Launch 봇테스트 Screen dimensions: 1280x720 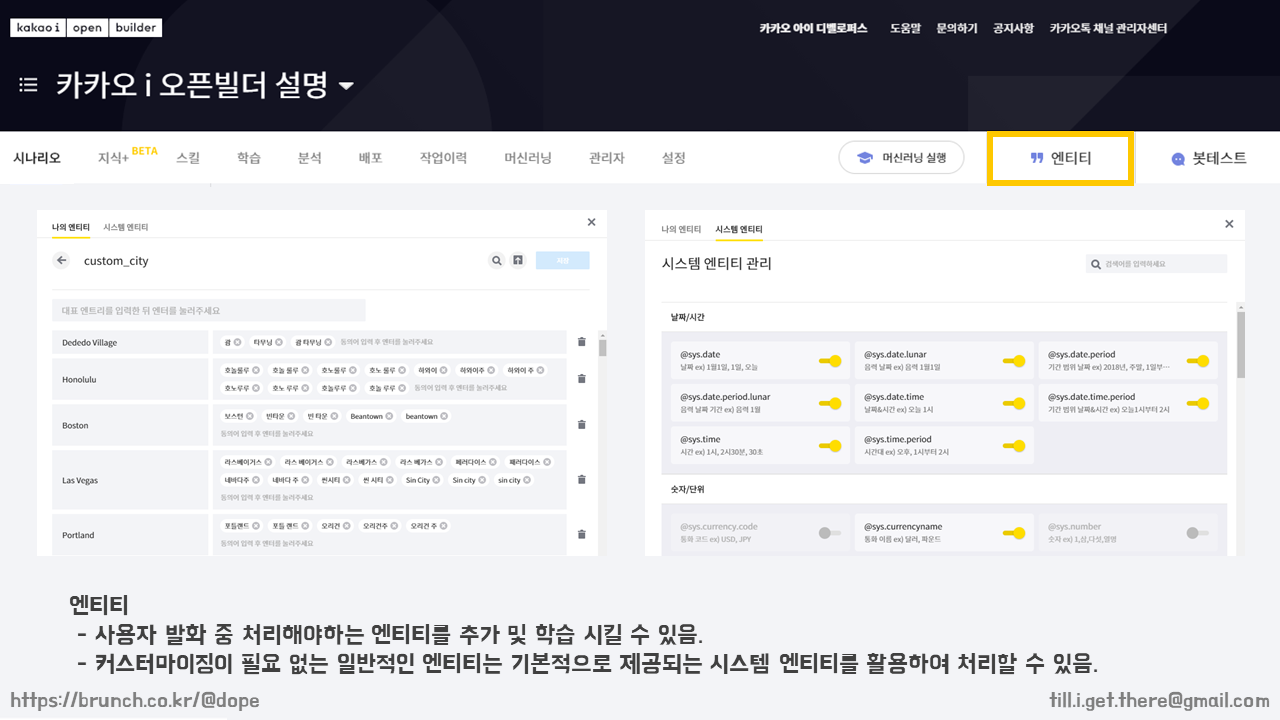pyautogui.click(x=1209, y=158)
